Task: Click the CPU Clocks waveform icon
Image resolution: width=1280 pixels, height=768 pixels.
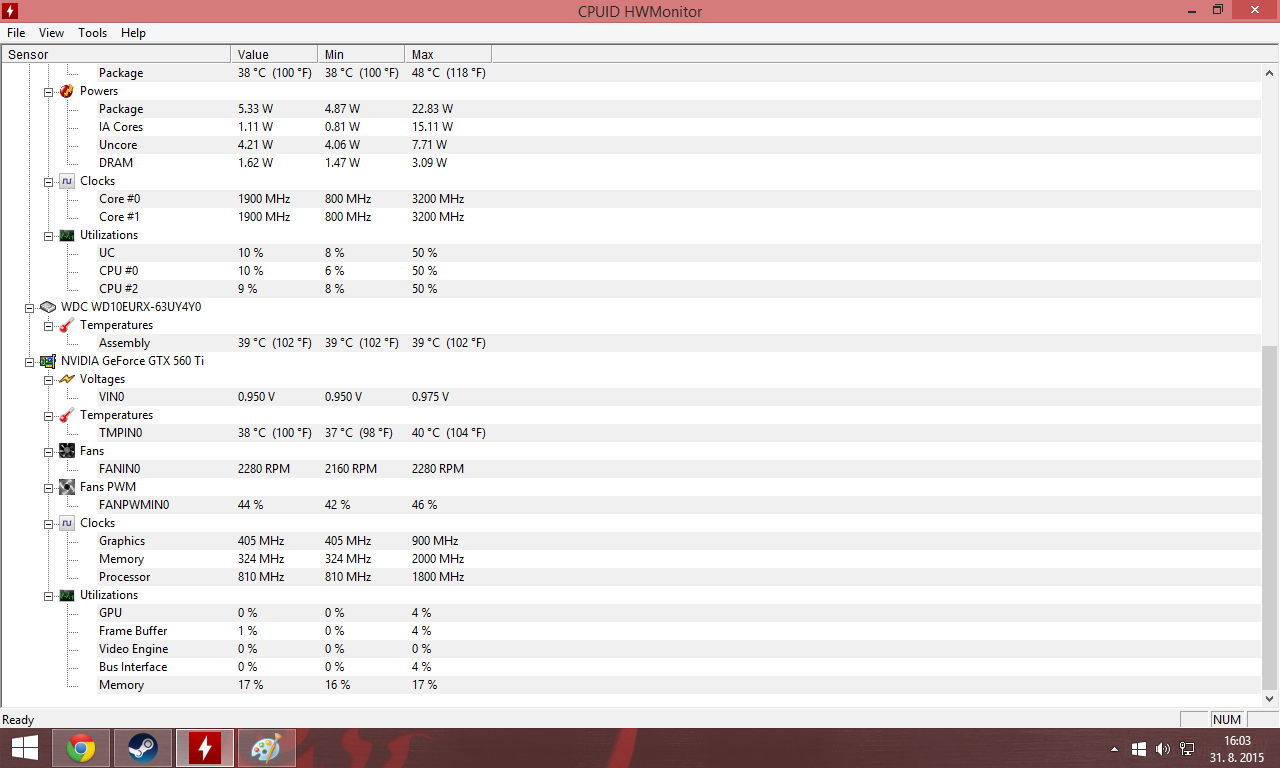Action: pos(67,181)
